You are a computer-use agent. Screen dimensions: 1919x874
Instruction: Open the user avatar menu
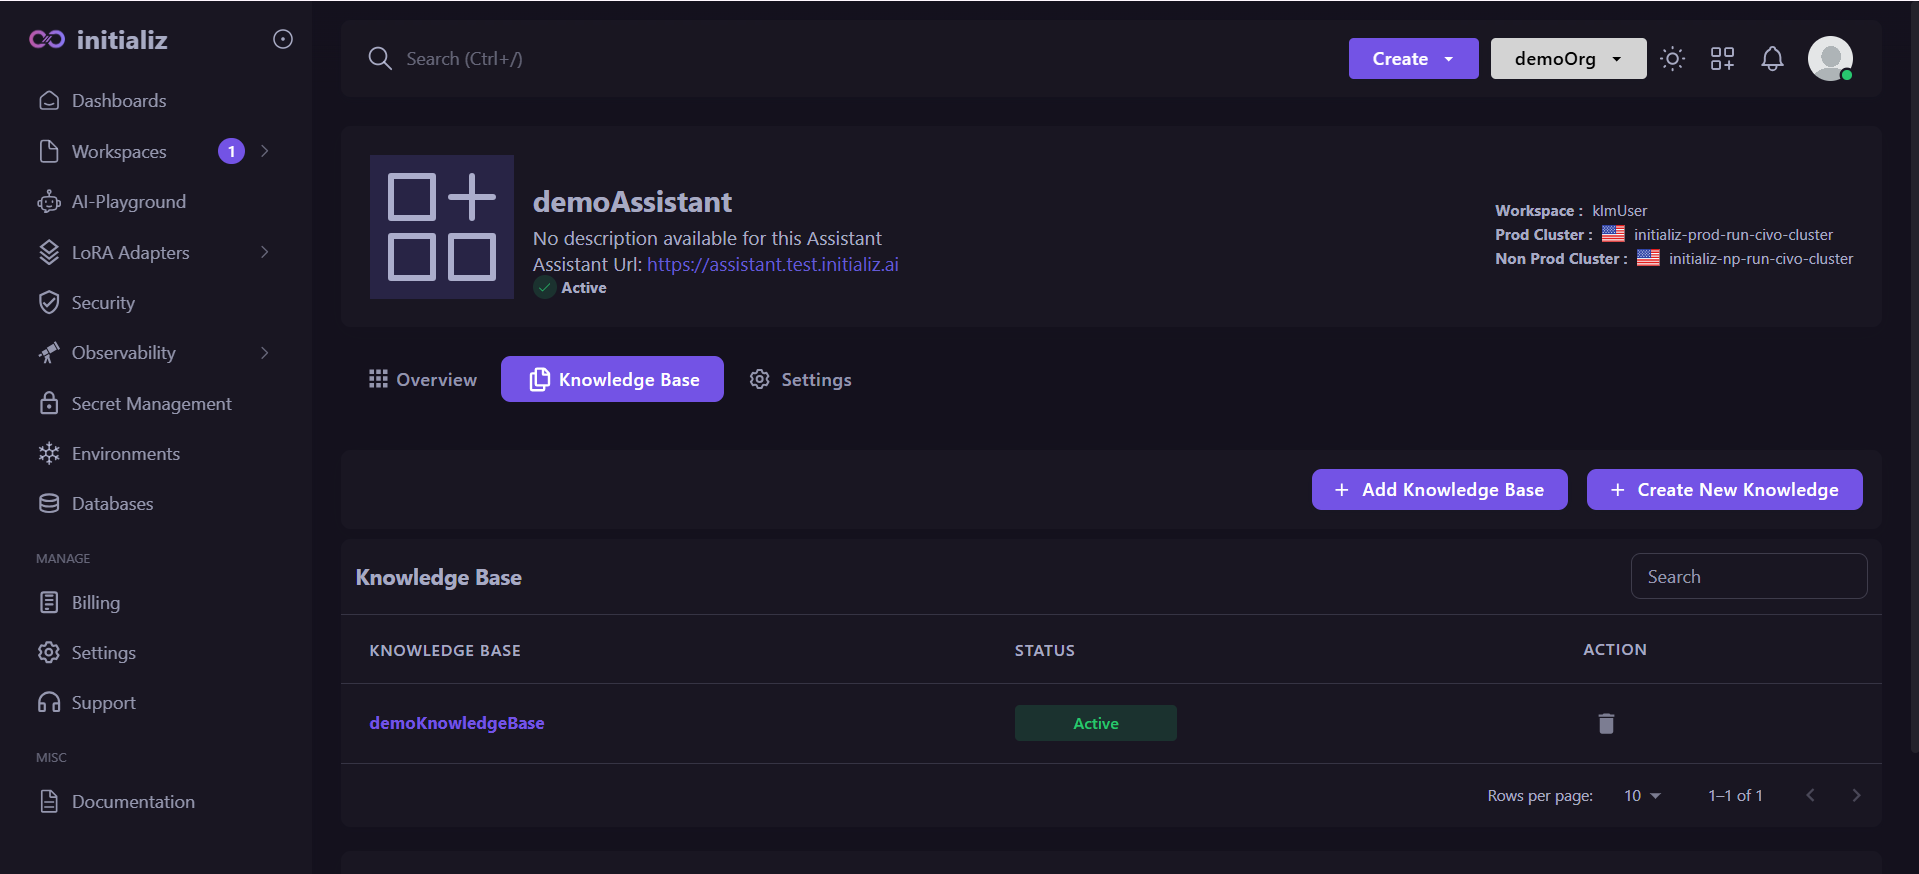coord(1830,58)
